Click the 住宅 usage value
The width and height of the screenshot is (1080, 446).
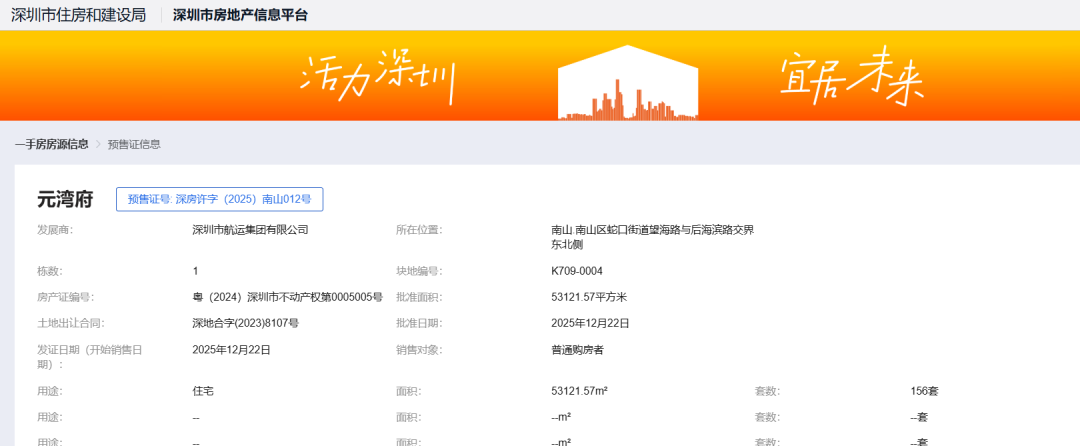click(x=204, y=391)
